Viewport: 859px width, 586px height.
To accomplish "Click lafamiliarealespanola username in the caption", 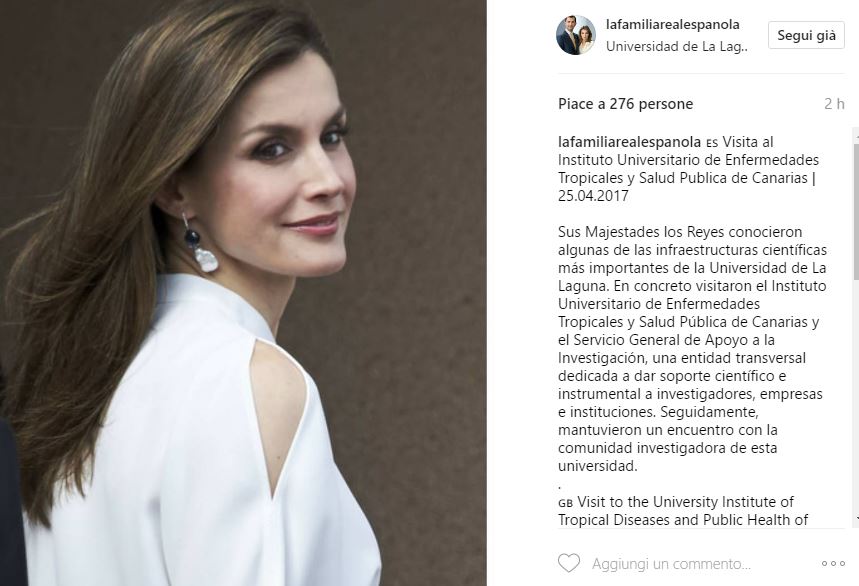I will click(629, 142).
